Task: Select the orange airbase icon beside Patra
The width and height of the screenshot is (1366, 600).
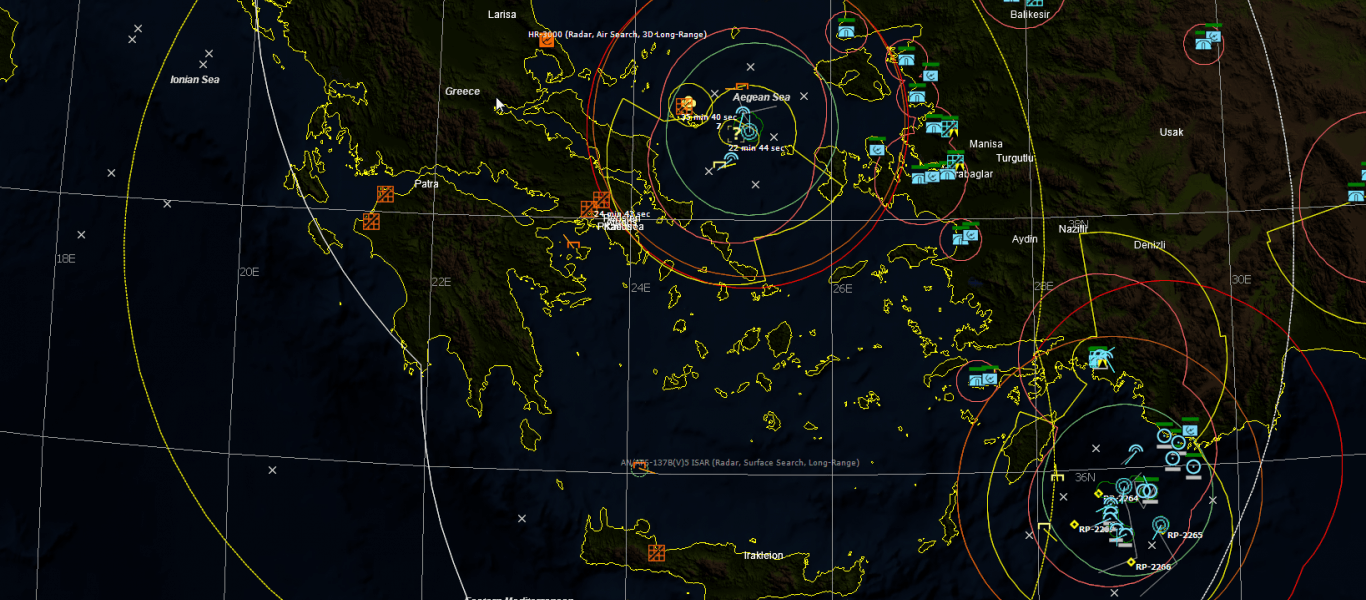Action: coord(385,194)
